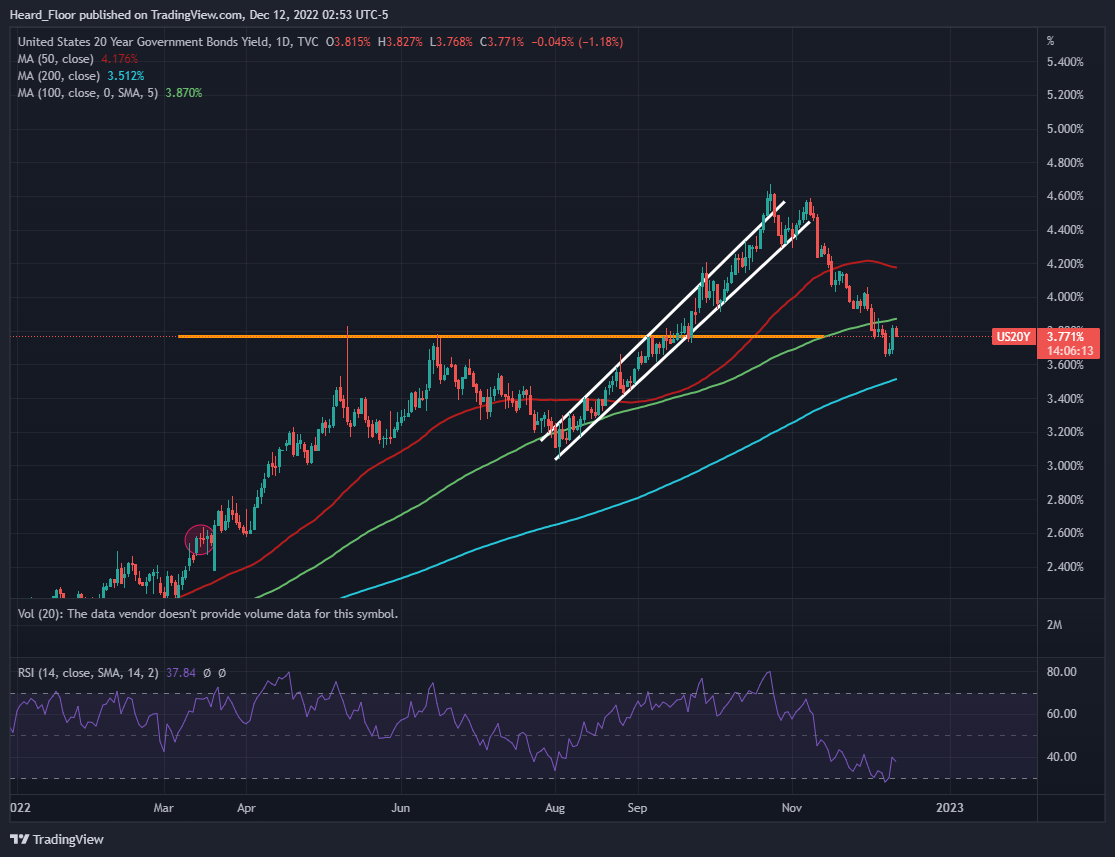Click the MA 100 value 3.870%
Viewport: 1115px width, 857px height.
[183, 93]
